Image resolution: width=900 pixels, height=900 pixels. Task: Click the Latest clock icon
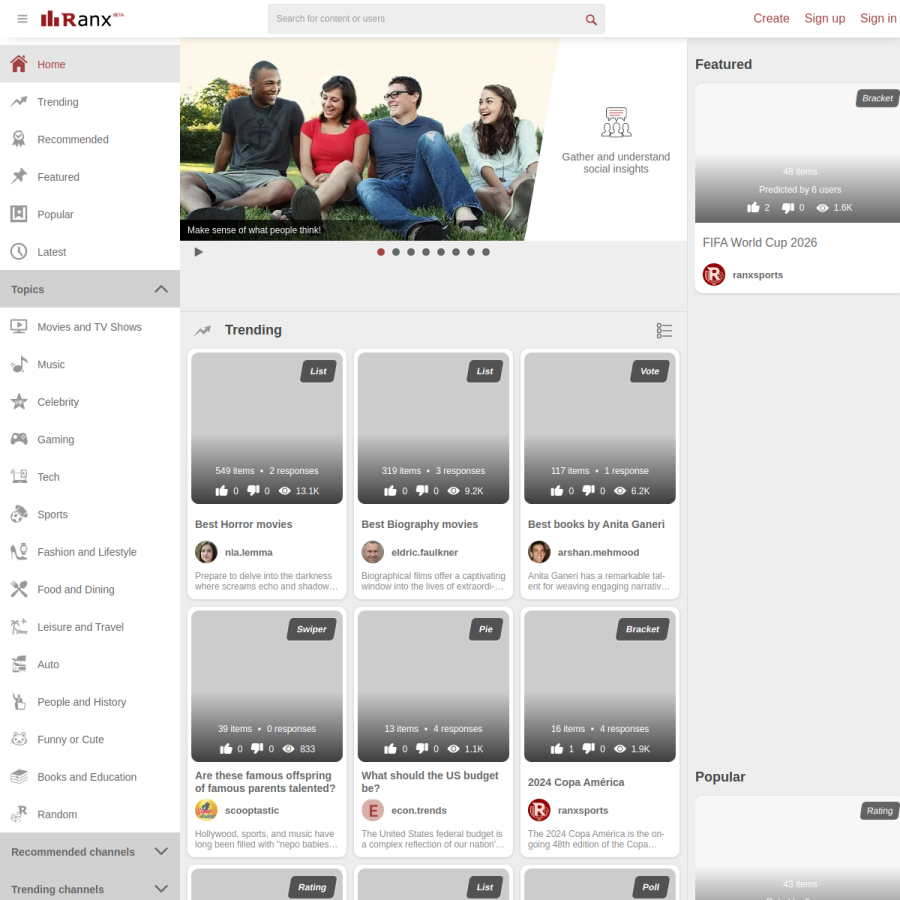[19, 251]
